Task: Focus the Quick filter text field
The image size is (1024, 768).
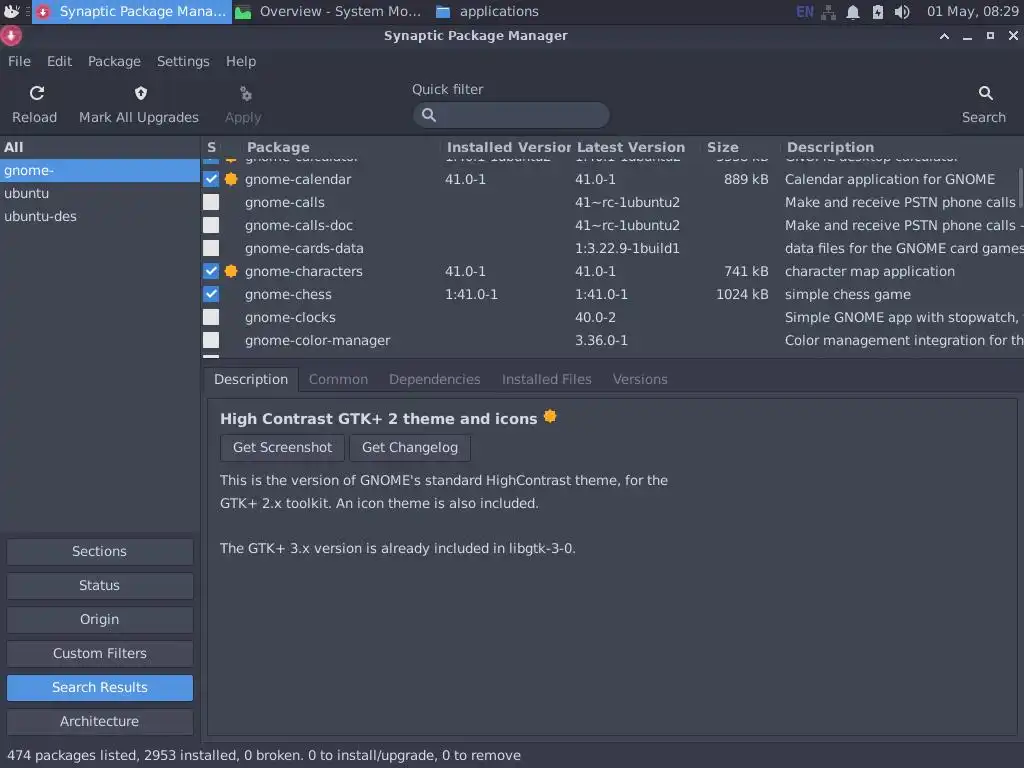Action: pos(511,115)
